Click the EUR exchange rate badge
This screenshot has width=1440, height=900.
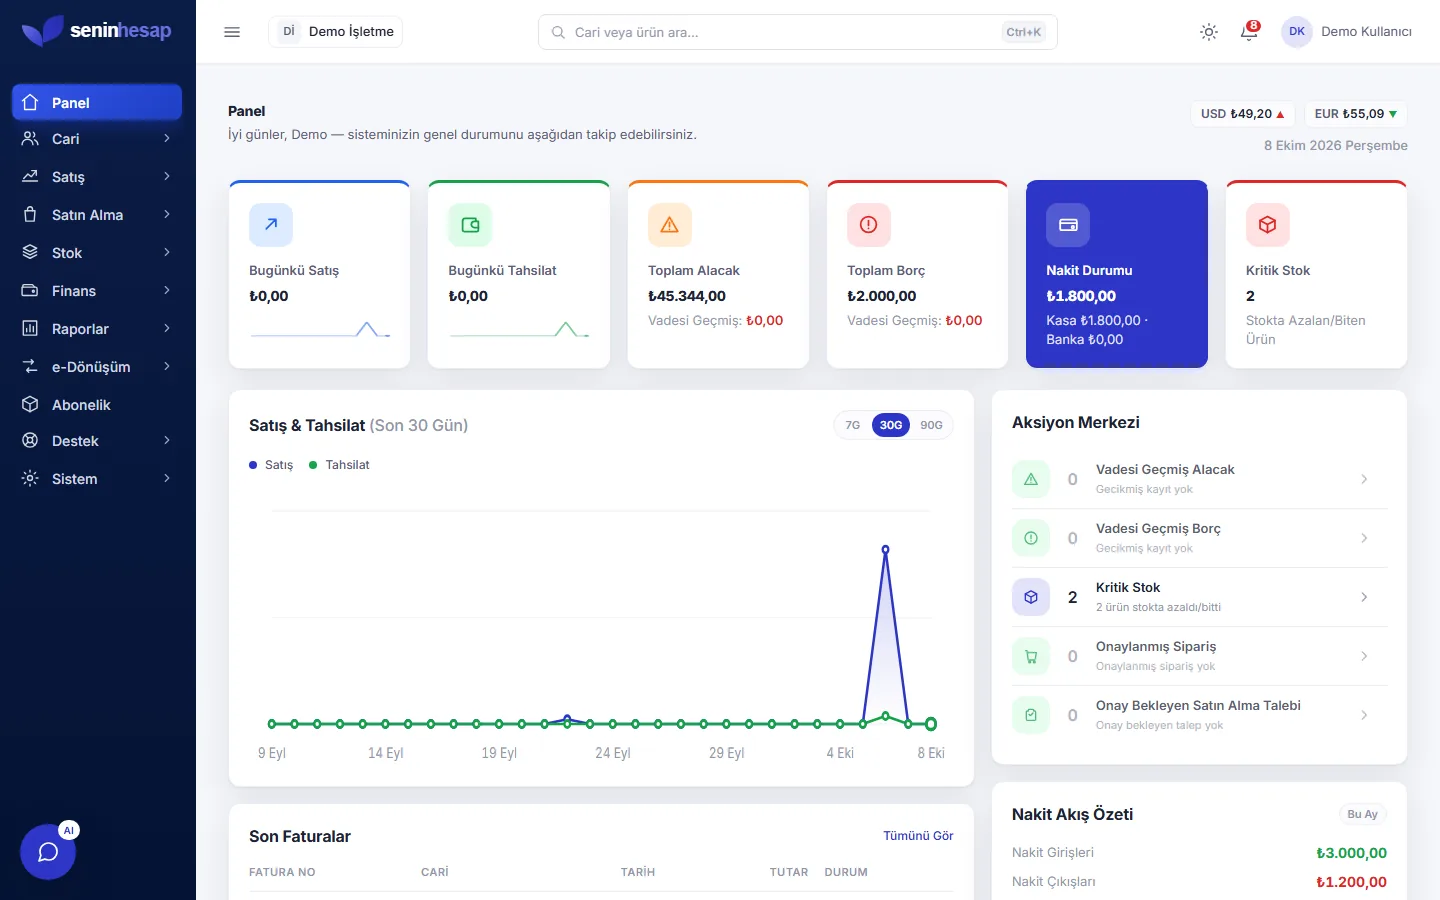coord(1356,114)
